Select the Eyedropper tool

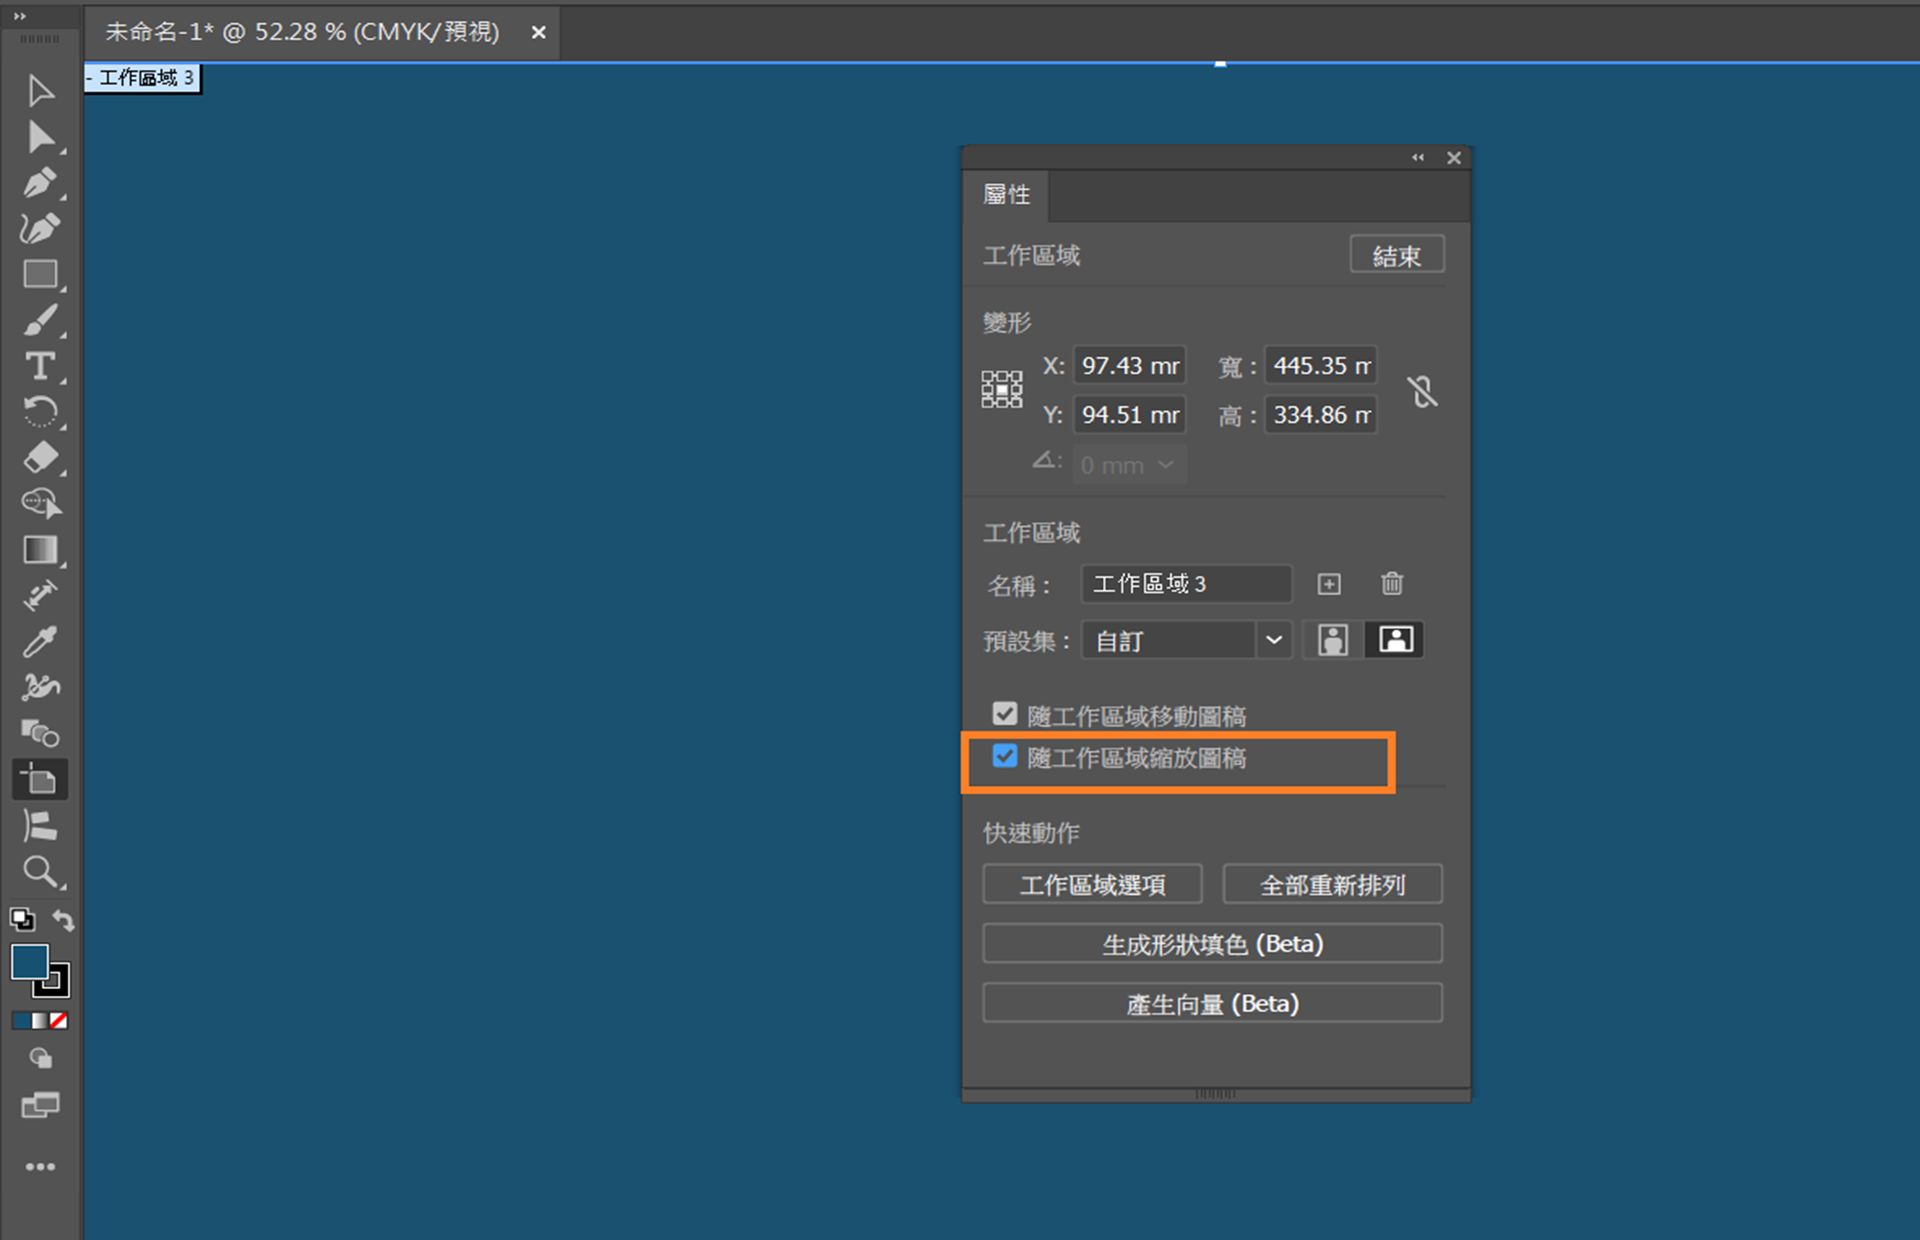click(40, 641)
